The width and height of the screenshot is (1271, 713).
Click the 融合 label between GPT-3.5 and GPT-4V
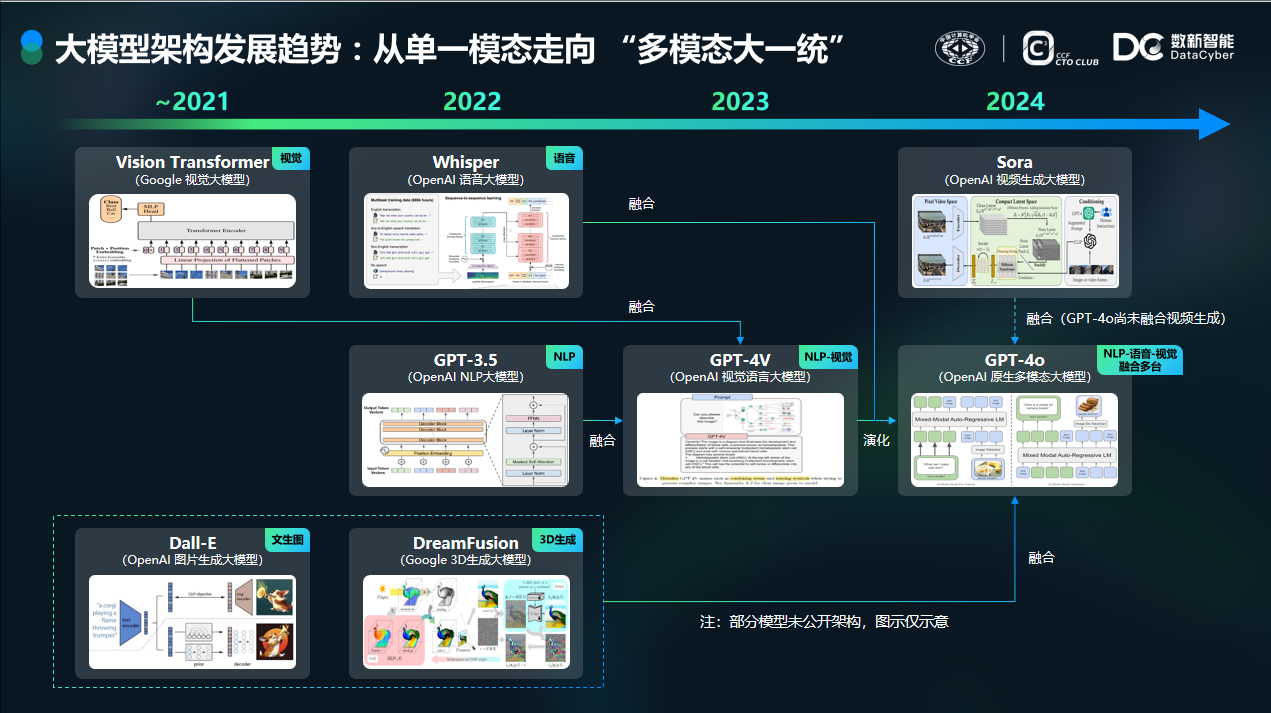602,440
